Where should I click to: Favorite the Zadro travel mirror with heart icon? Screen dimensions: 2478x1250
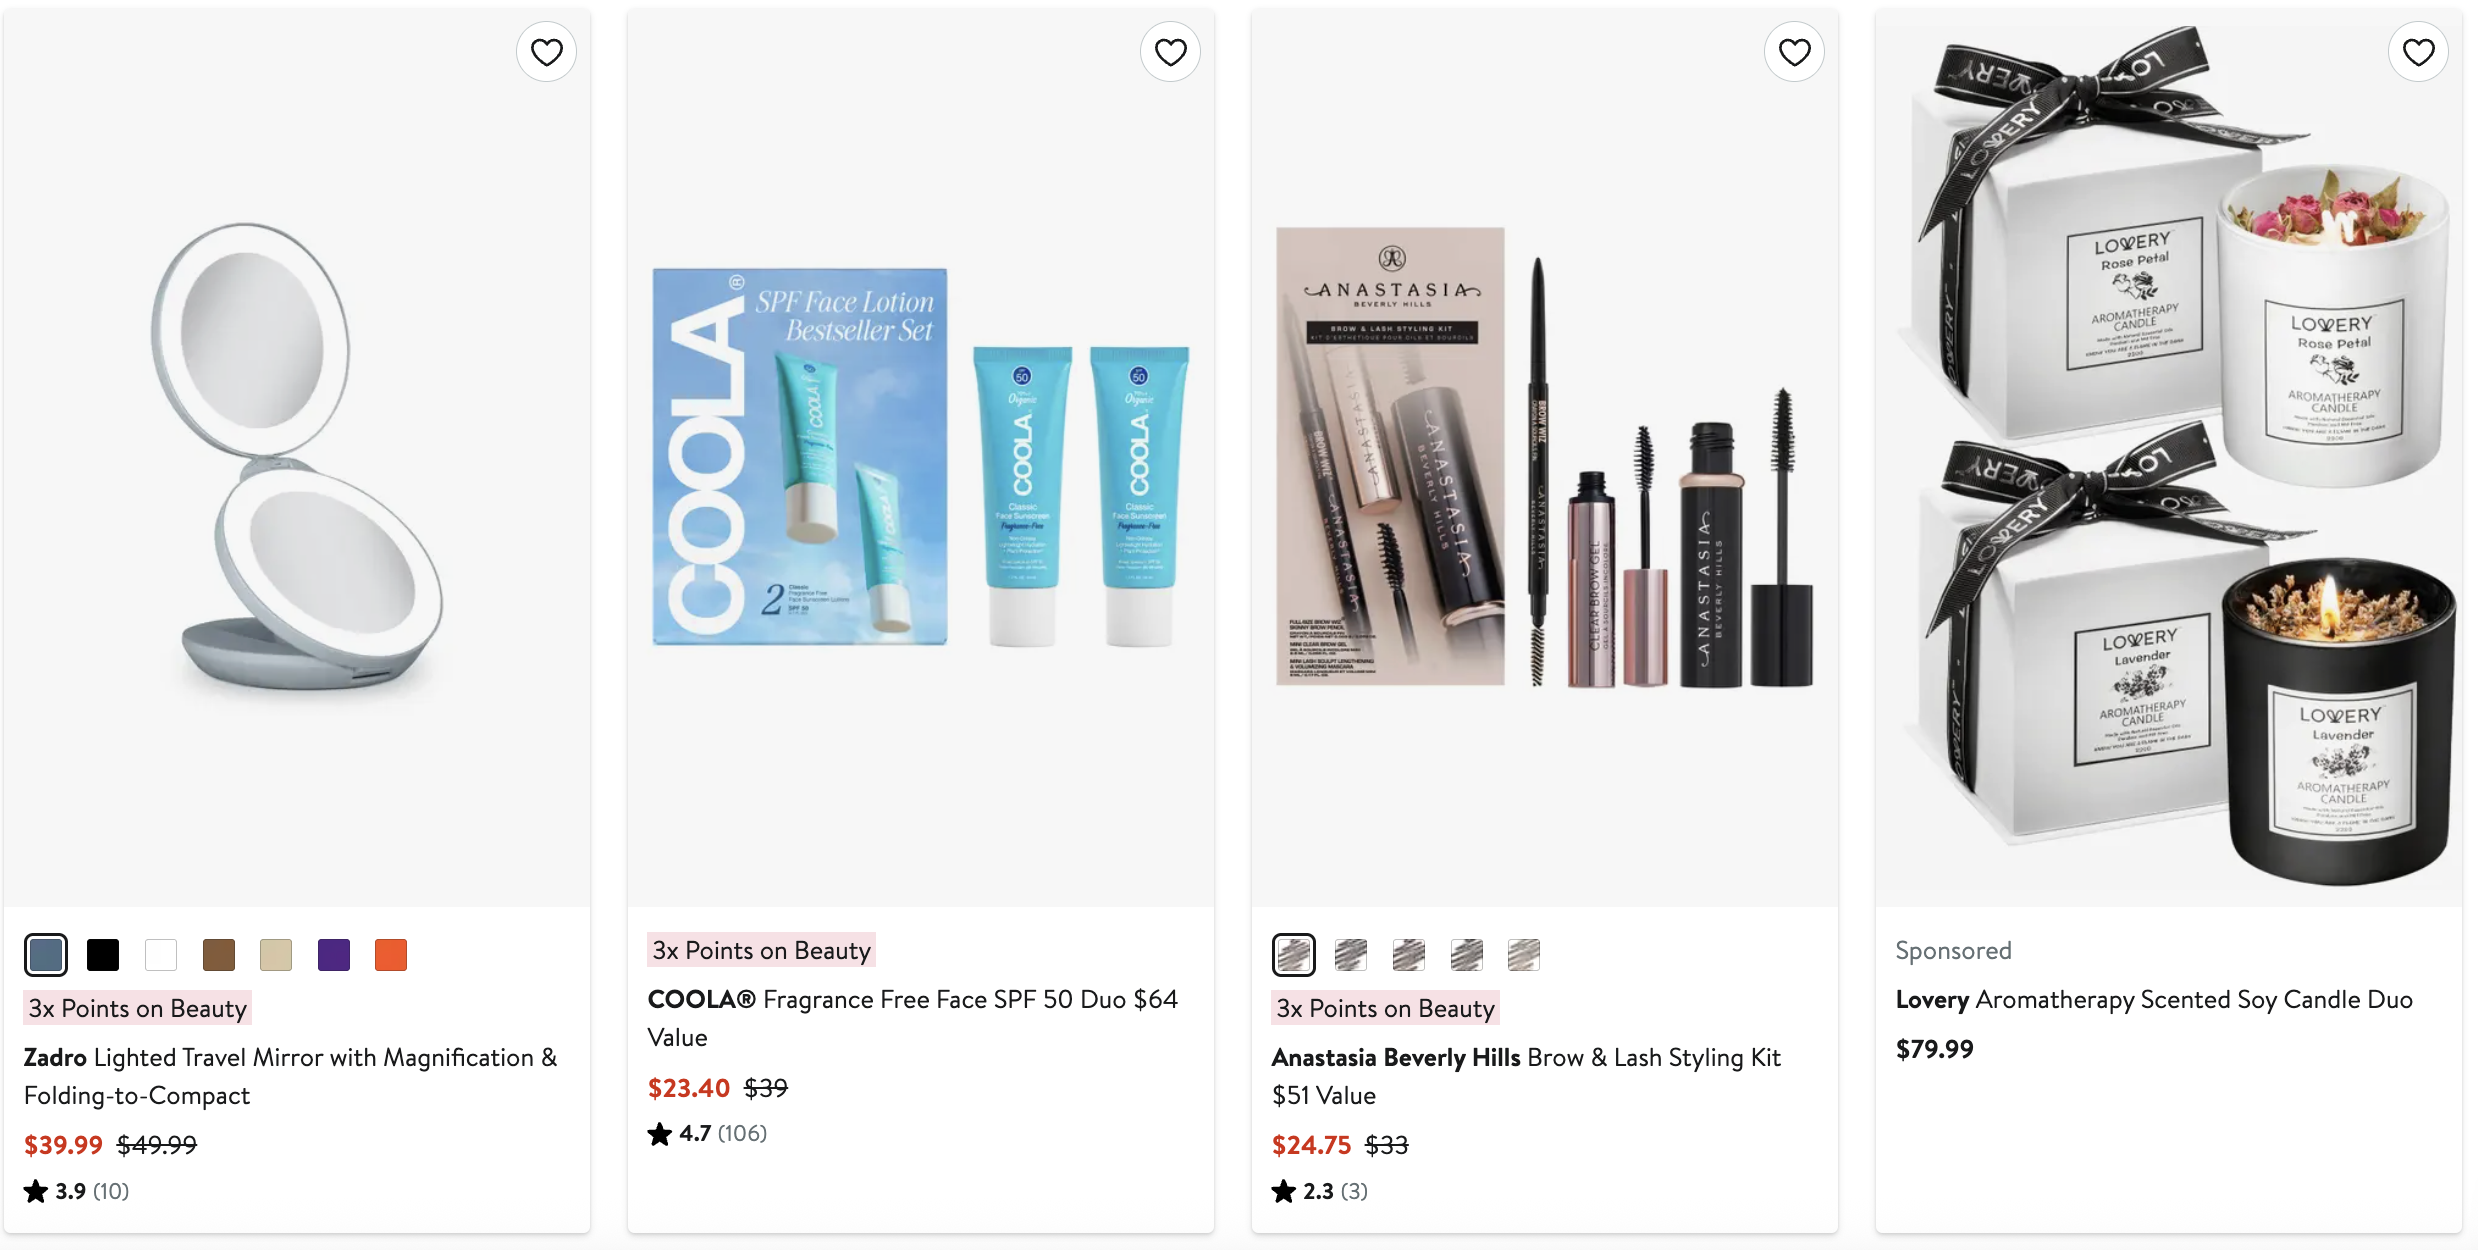(546, 52)
